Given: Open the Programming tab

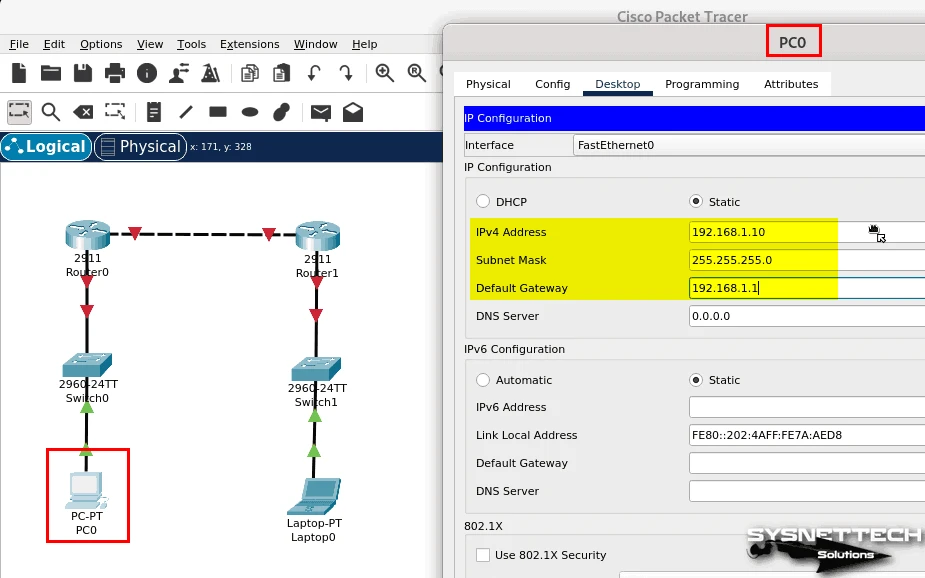Looking at the screenshot, I should 702,84.
